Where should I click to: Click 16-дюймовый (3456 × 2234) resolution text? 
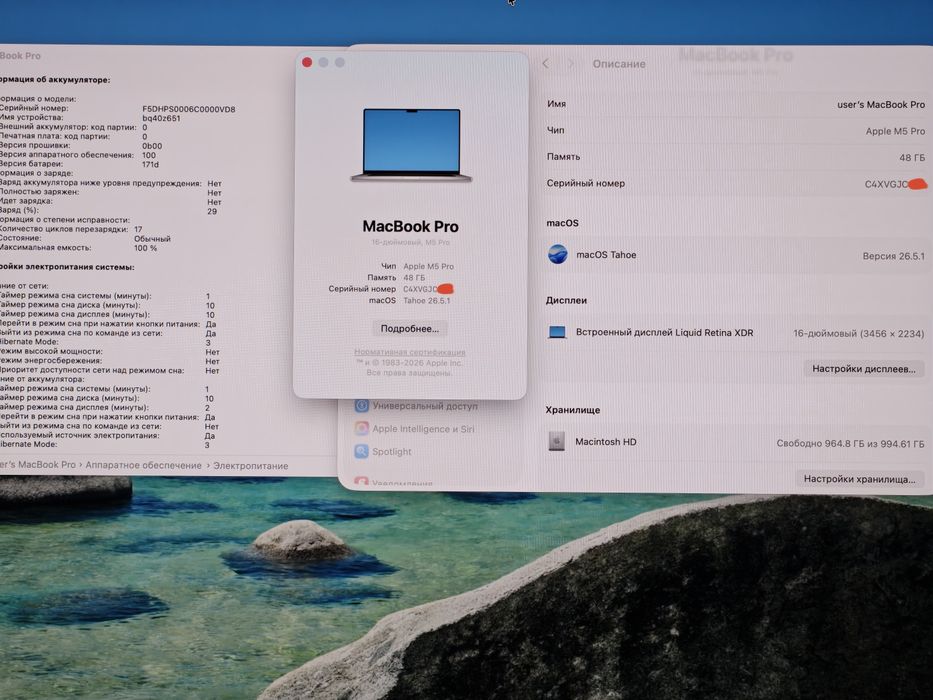coord(859,334)
